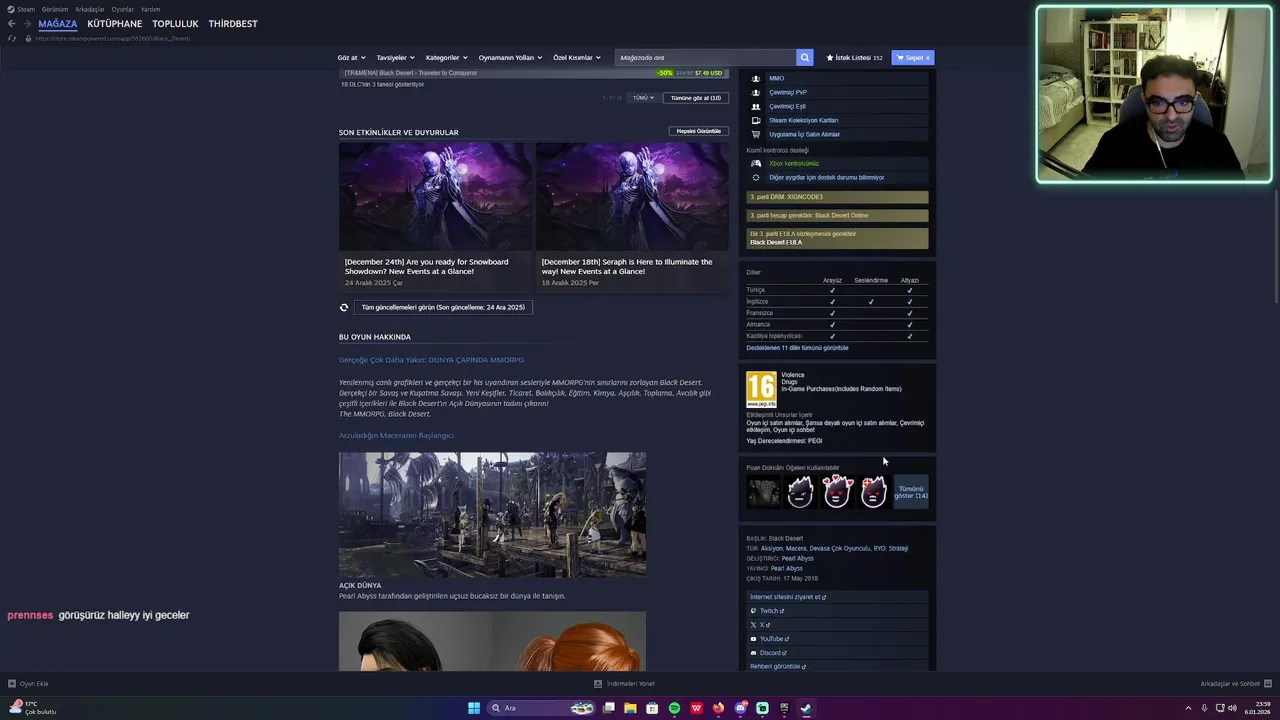Click the Sepet cart button

click(913, 58)
